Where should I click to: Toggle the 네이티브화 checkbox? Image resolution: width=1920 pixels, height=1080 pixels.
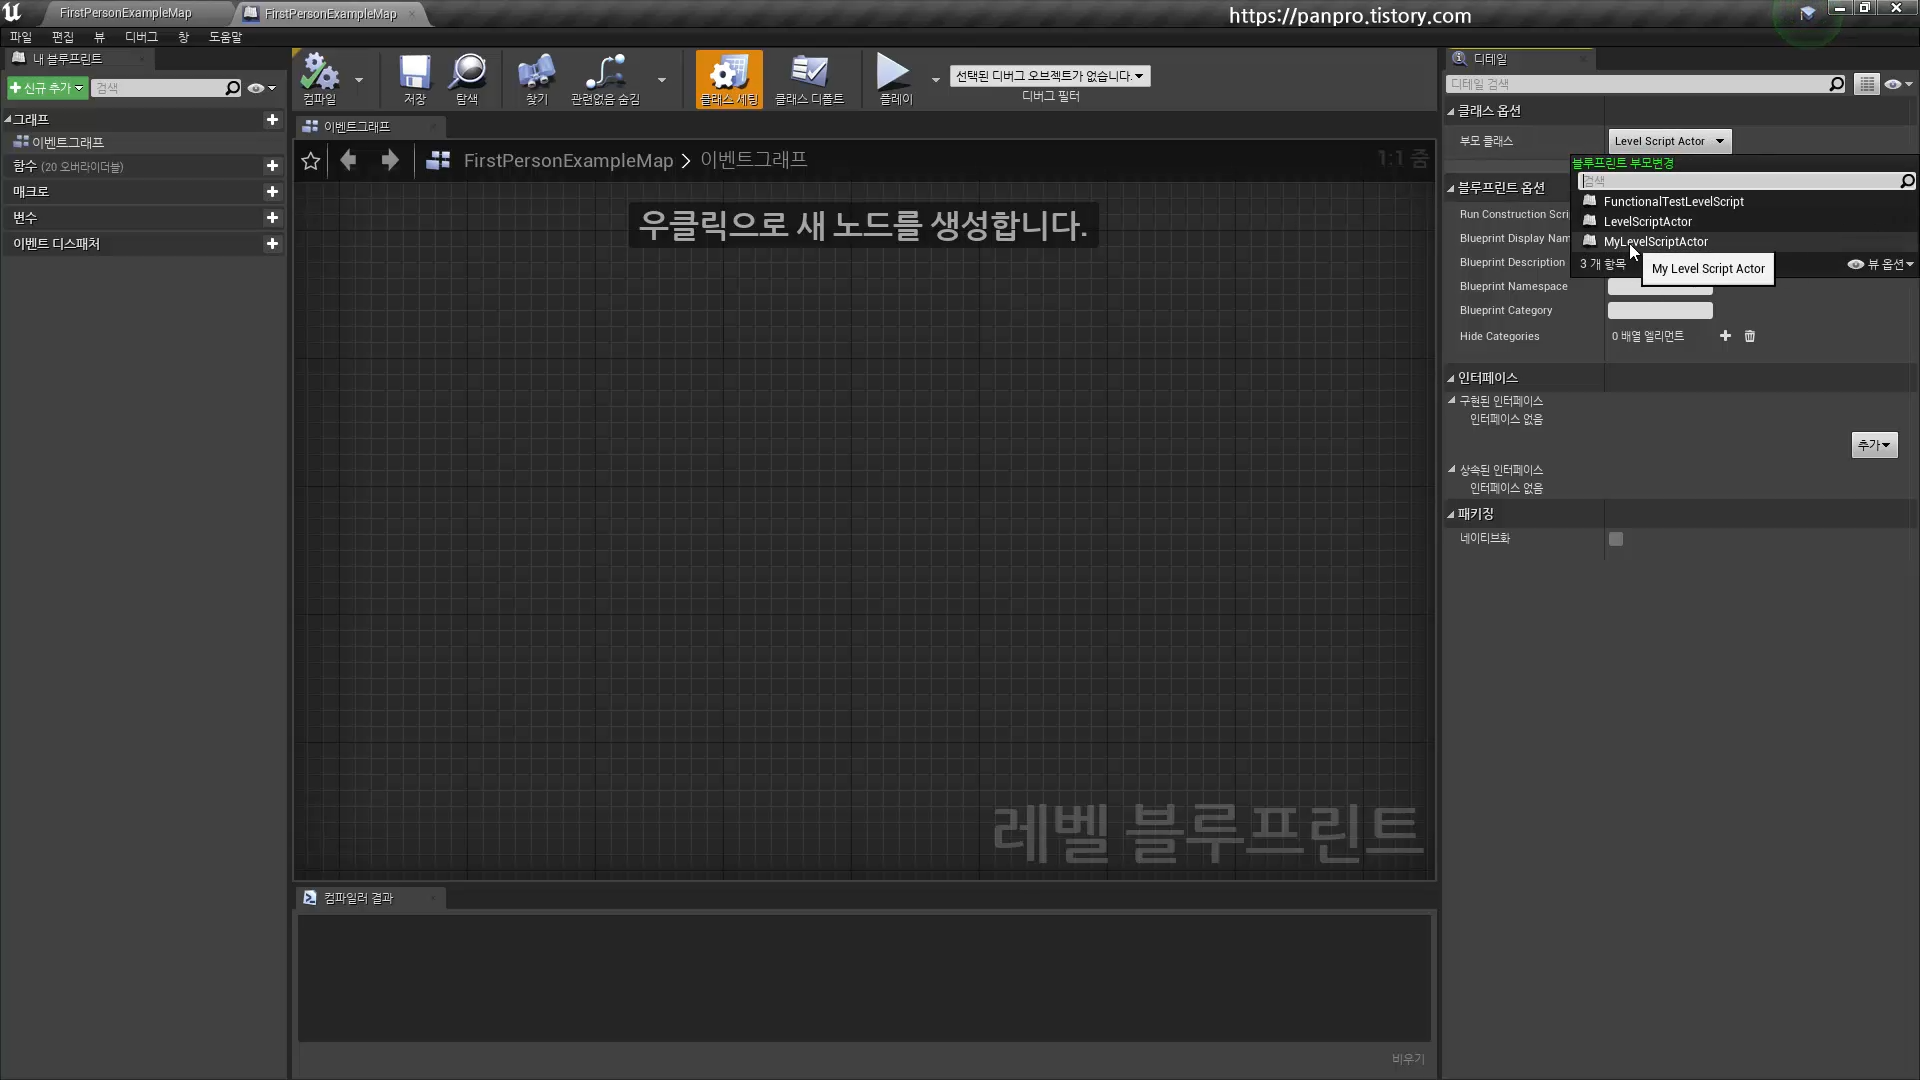pos(1616,539)
